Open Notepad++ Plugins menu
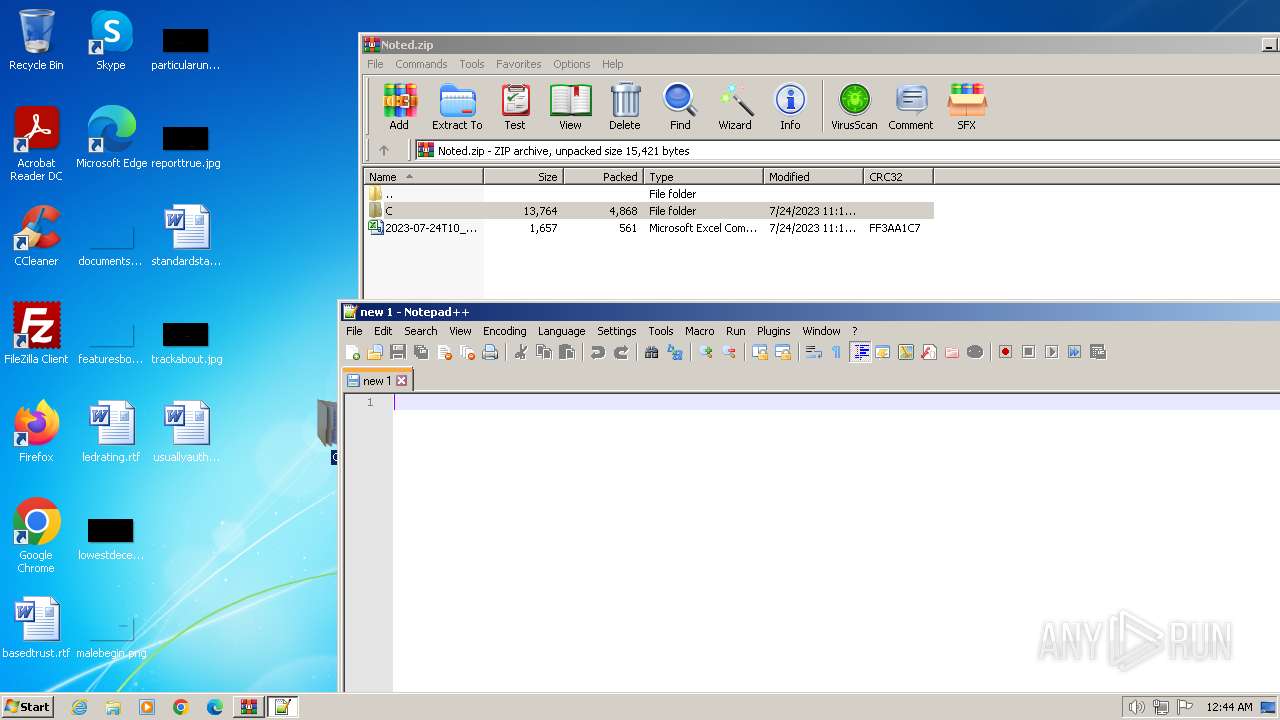Image resolution: width=1280 pixels, height=720 pixels. pyautogui.click(x=773, y=331)
